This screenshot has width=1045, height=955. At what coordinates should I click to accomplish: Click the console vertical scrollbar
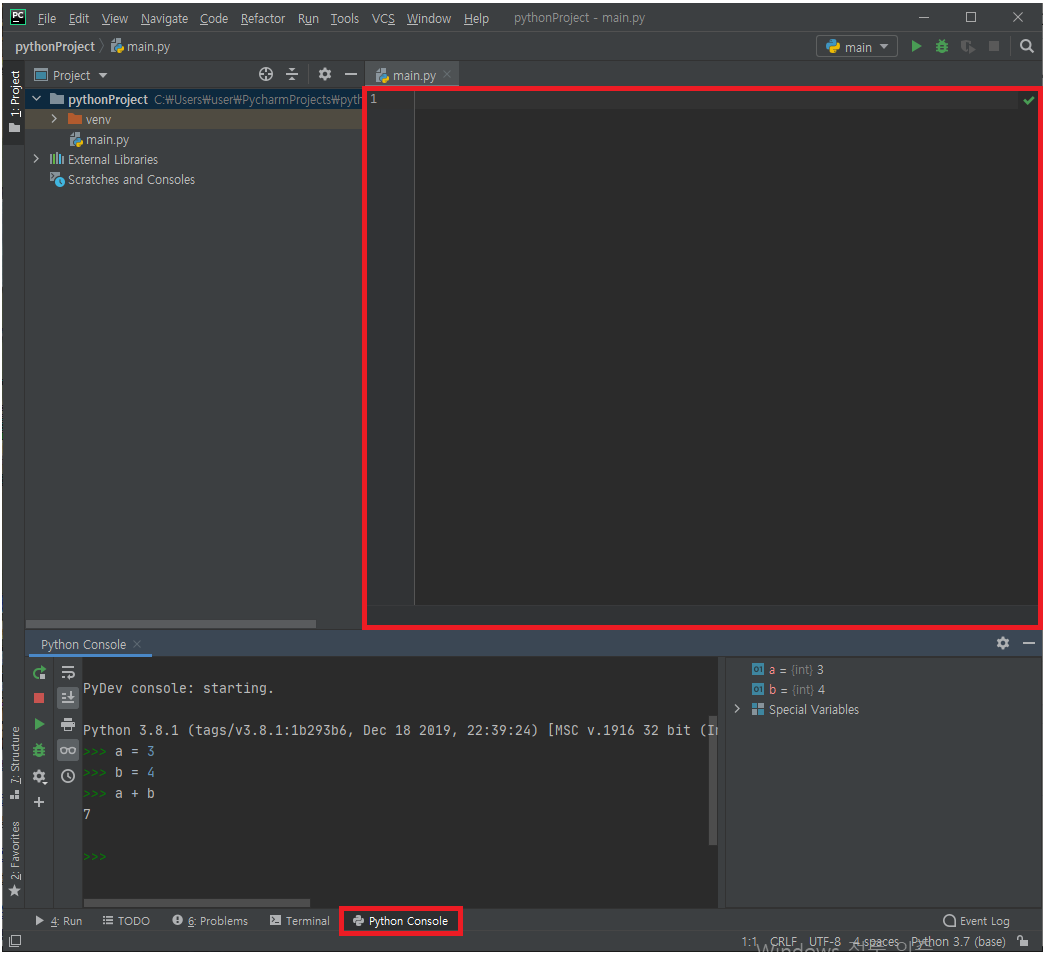click(x=712, y=780)
